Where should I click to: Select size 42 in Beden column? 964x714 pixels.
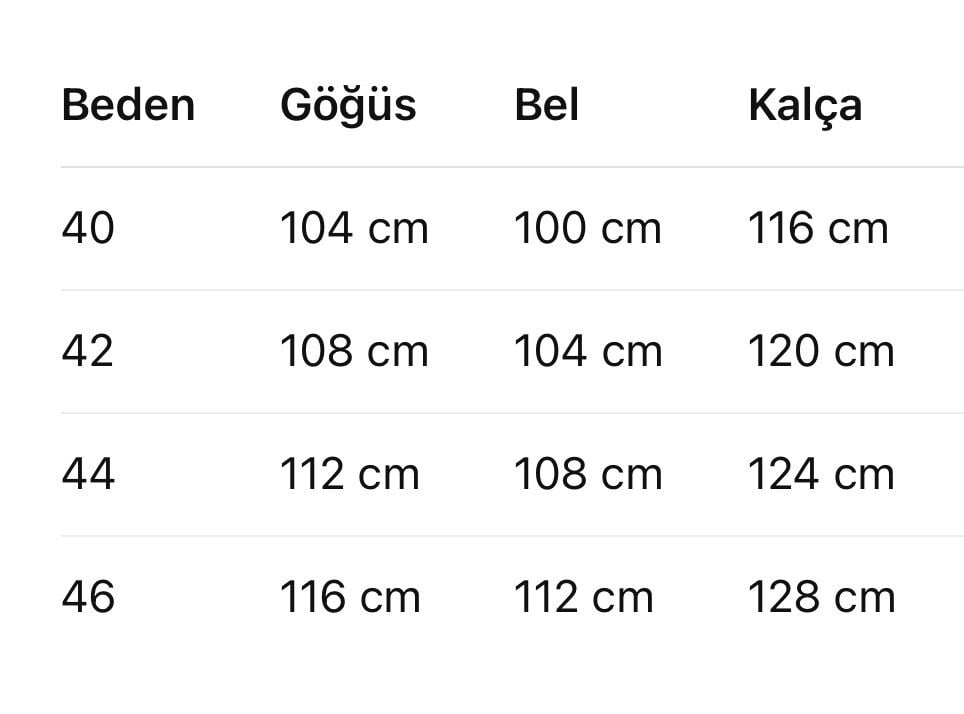click(x=88, y=352)
